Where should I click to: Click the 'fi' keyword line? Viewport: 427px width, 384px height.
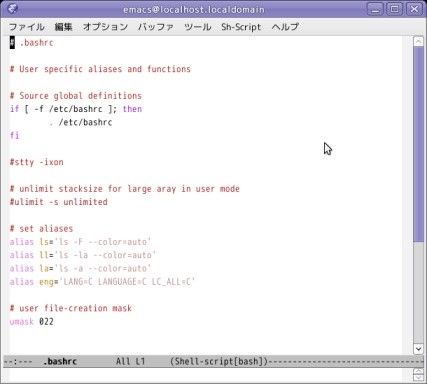pos(14,136)
